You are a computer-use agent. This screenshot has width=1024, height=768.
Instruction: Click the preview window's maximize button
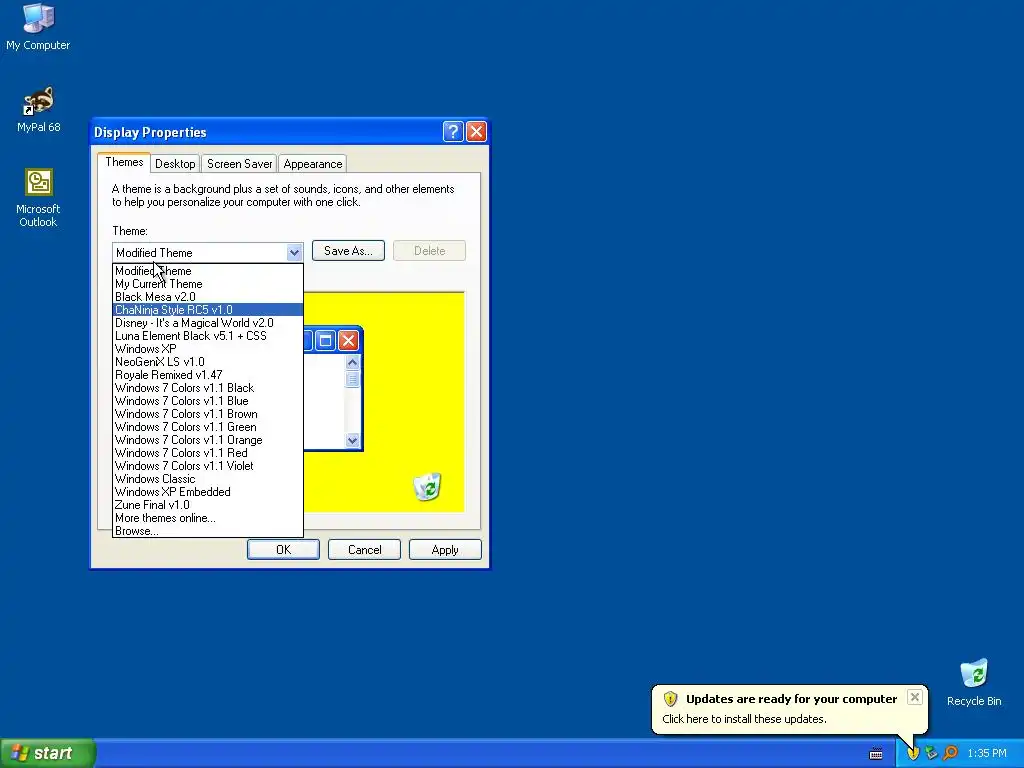tap(325, 340)
